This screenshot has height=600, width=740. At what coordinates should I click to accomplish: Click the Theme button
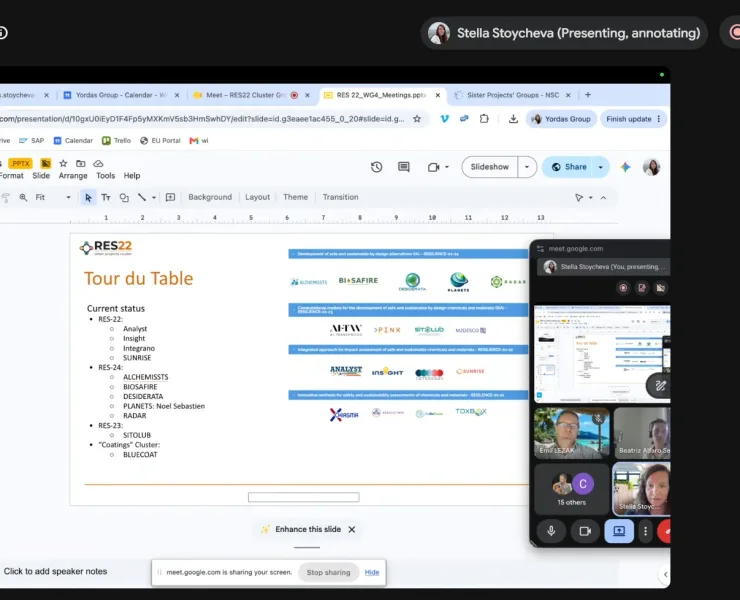click(295, 197)
